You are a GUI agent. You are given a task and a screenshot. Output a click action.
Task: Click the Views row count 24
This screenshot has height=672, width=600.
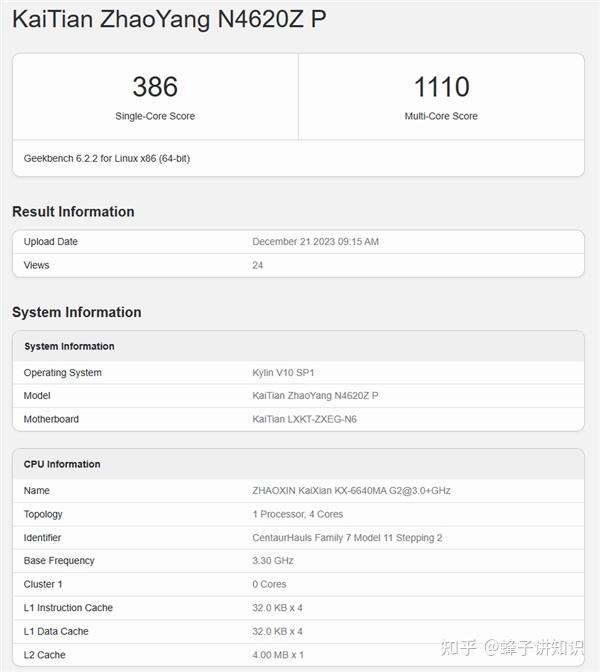tap(258, 265)
